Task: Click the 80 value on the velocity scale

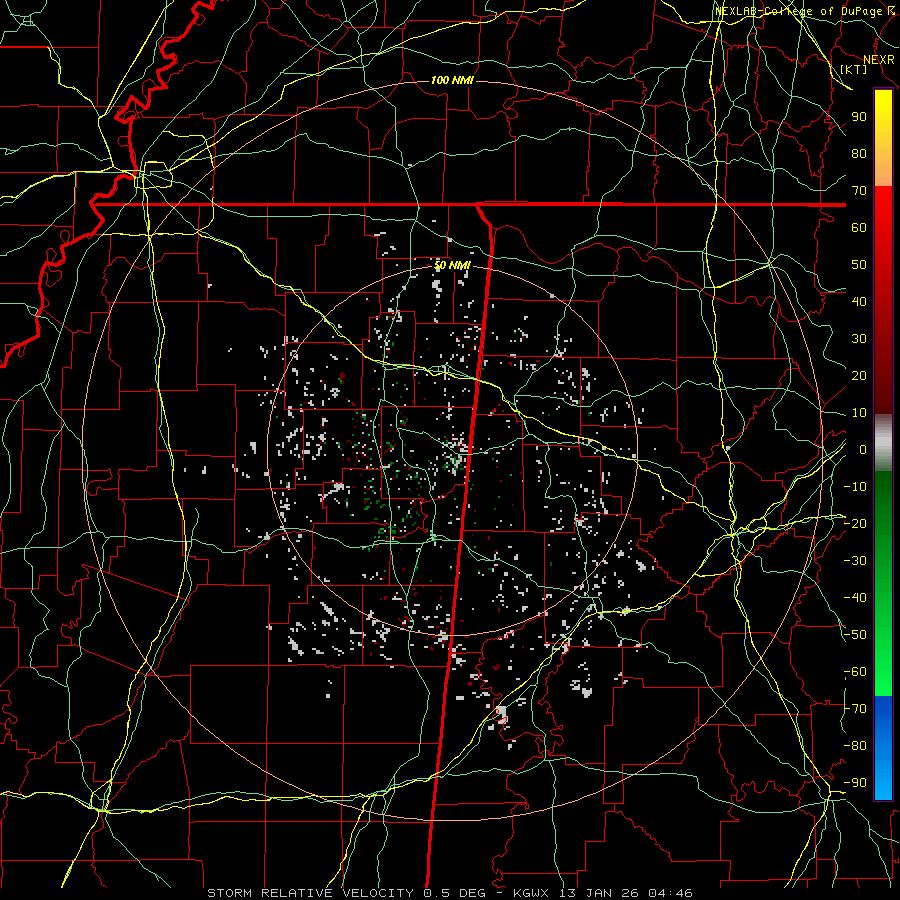Action: pyautogui.click(x=859, y=153)
